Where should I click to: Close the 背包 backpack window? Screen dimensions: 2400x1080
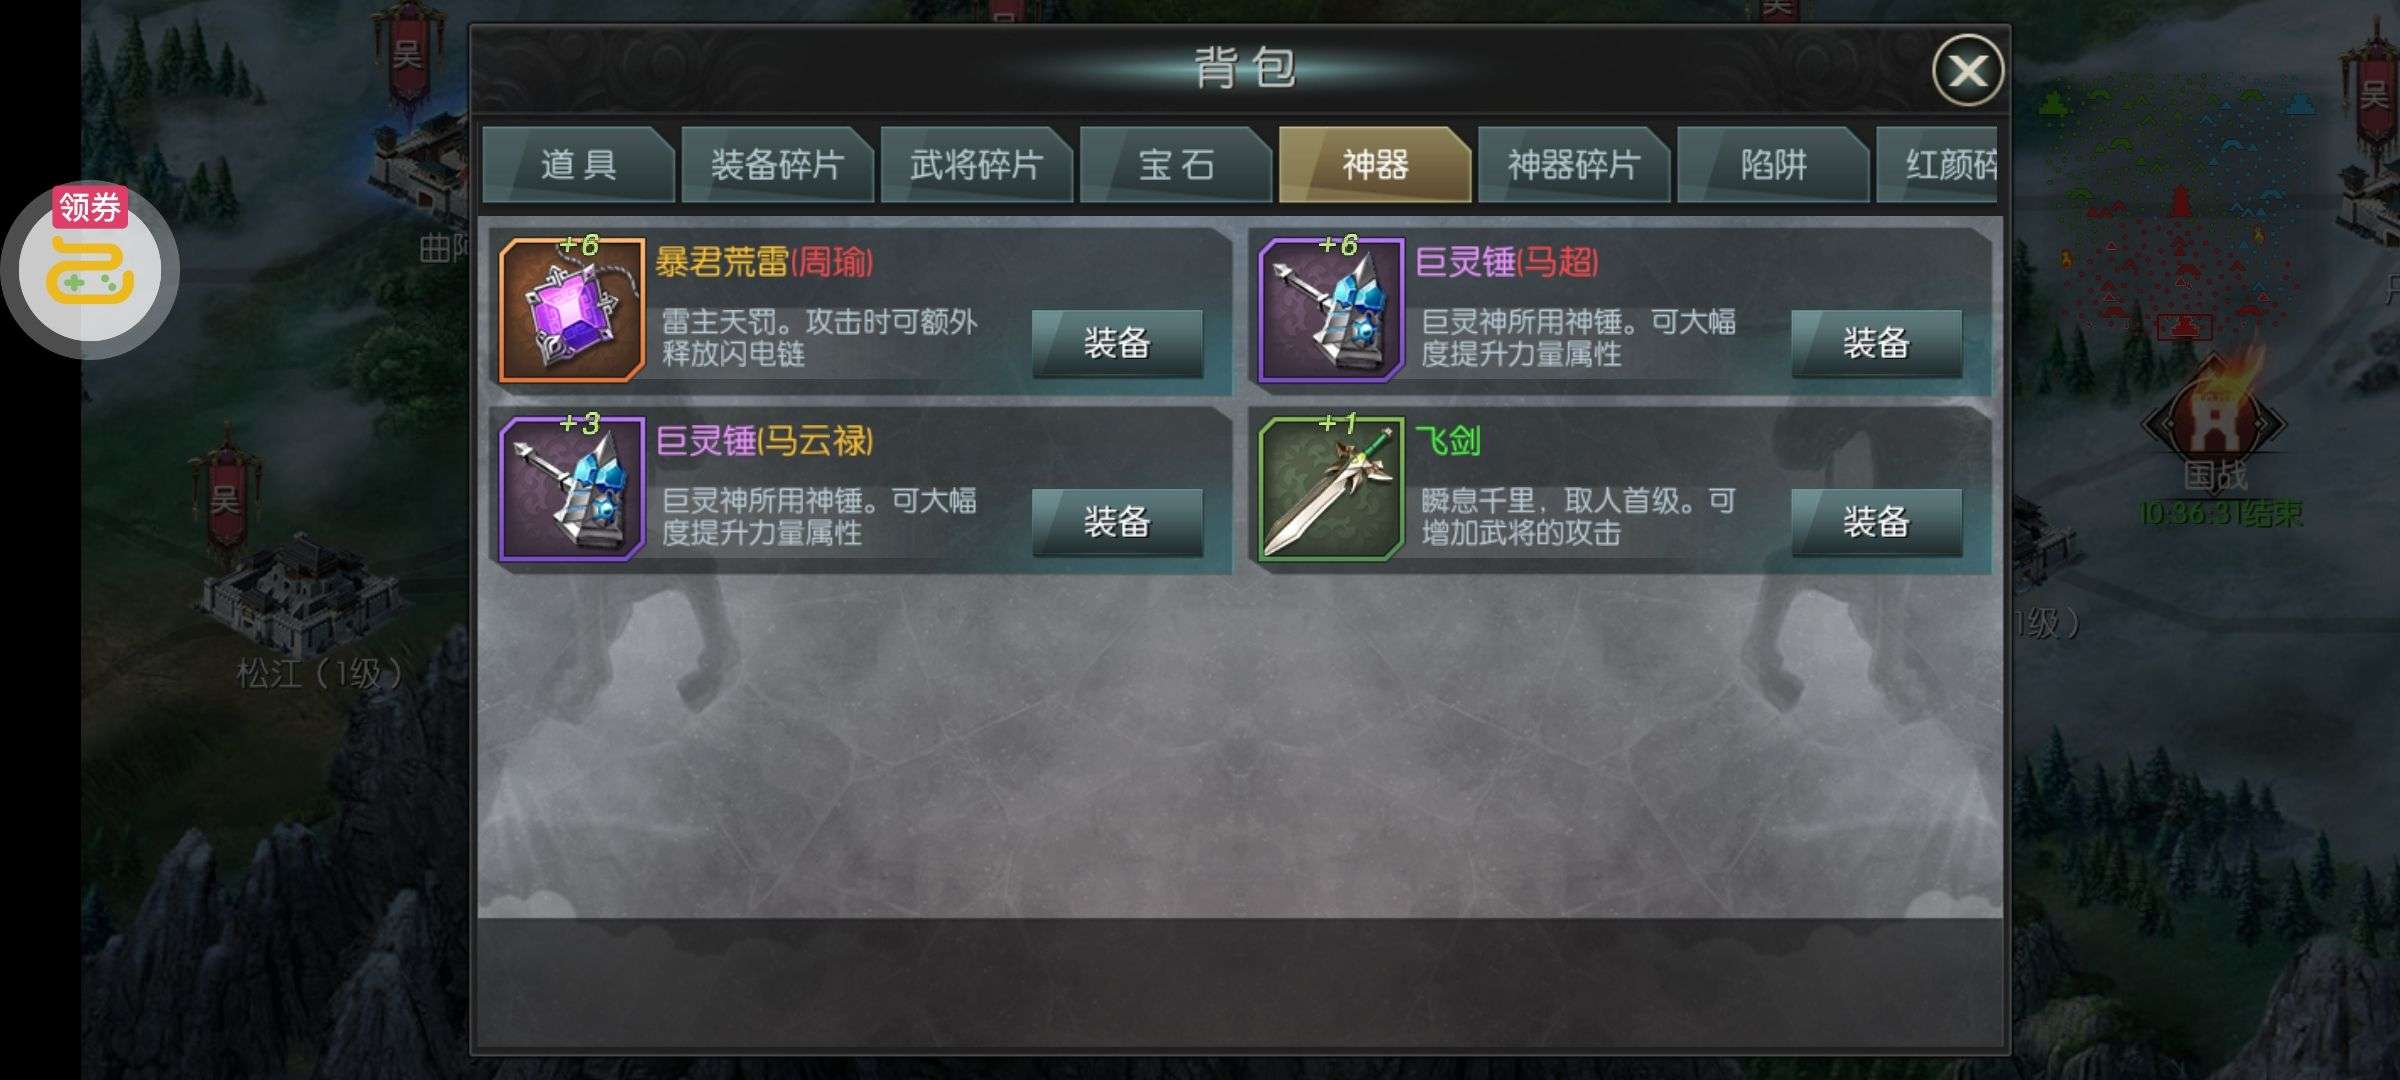tap(1968, 70)
